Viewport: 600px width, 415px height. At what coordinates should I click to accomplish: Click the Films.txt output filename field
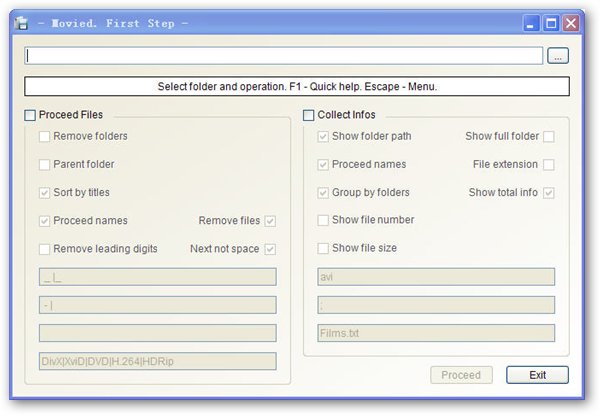pyautogui.click(x=435, y=333)
